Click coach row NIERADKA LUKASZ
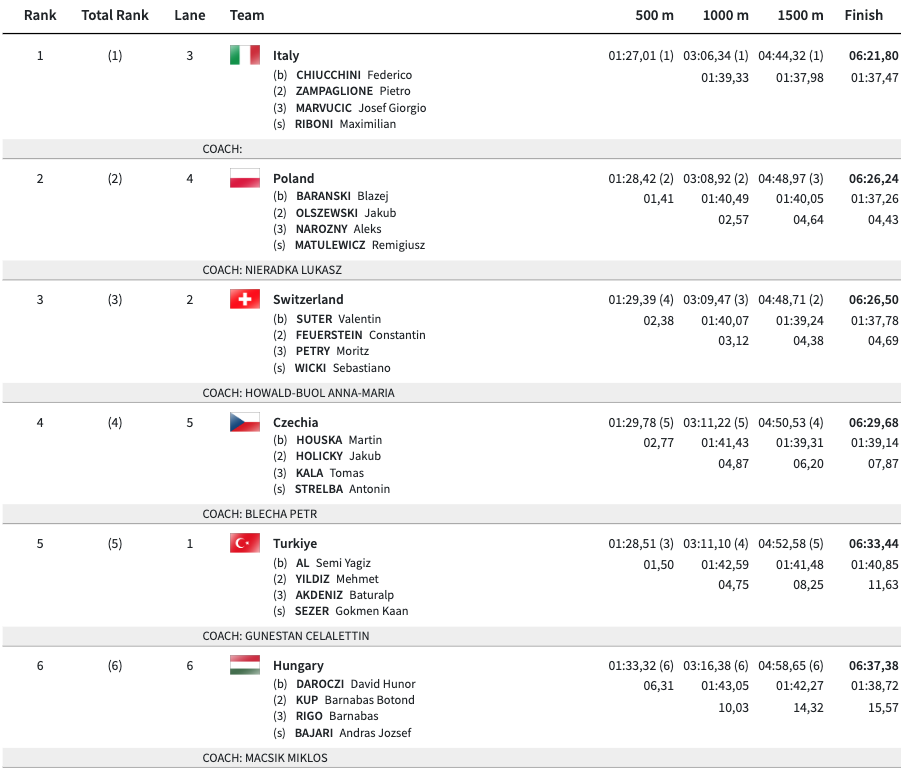905x773 pixels. [272, 270]
